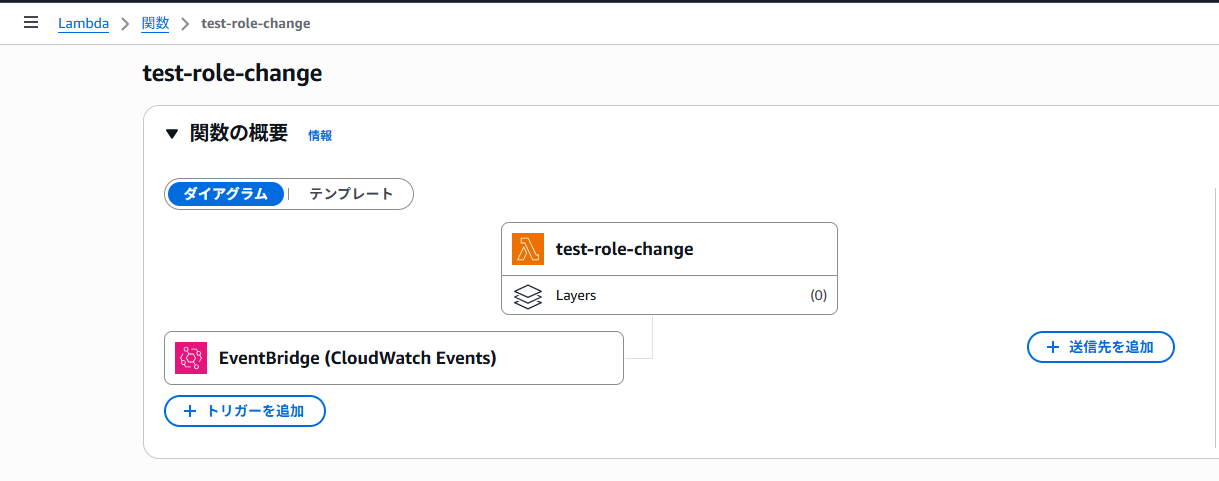This screenshot has height=481, width=1219.
Task: Click the pink EventBridge icon
Action: click(191, 358)
